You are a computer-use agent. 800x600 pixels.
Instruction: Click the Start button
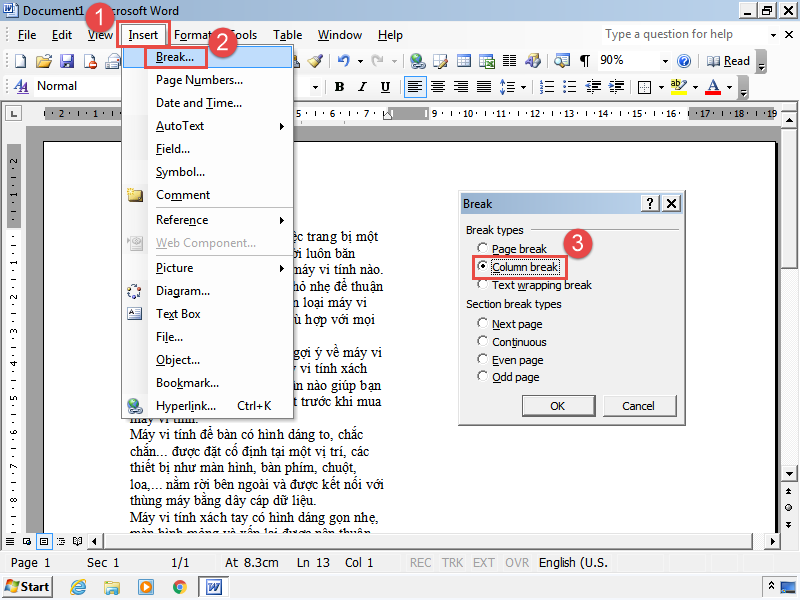(x=28, y=587)
